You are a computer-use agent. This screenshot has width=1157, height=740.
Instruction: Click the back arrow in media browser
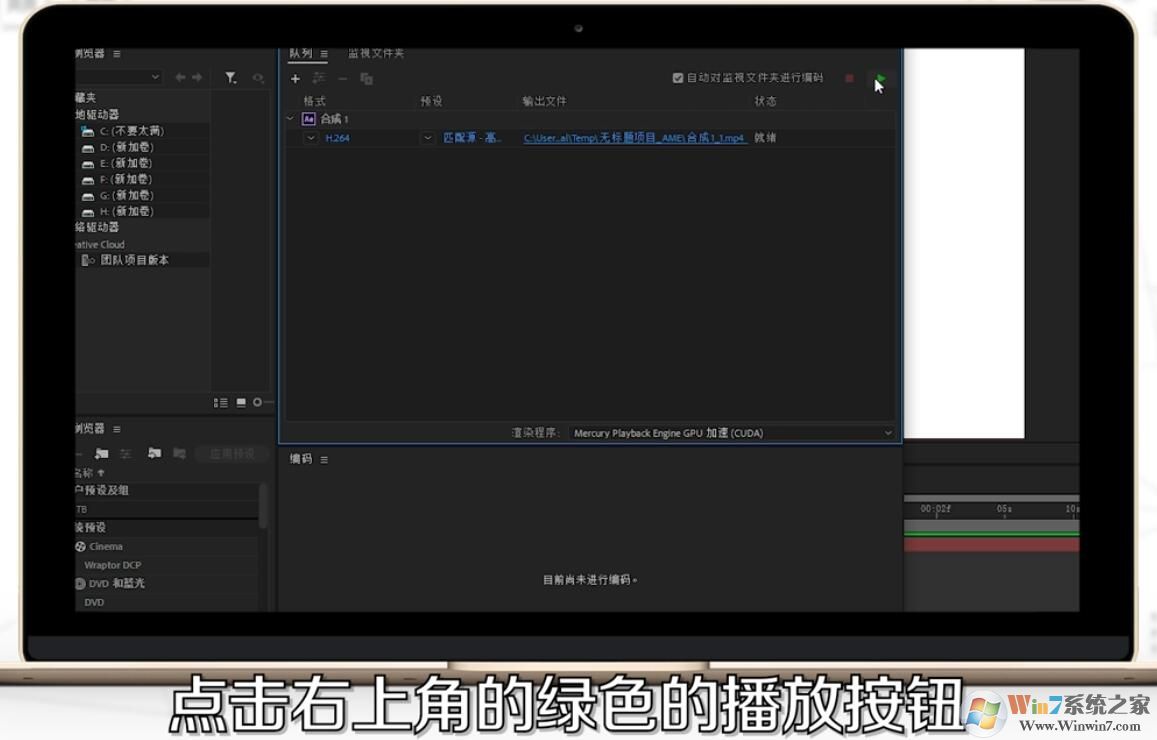click(179, 76)
